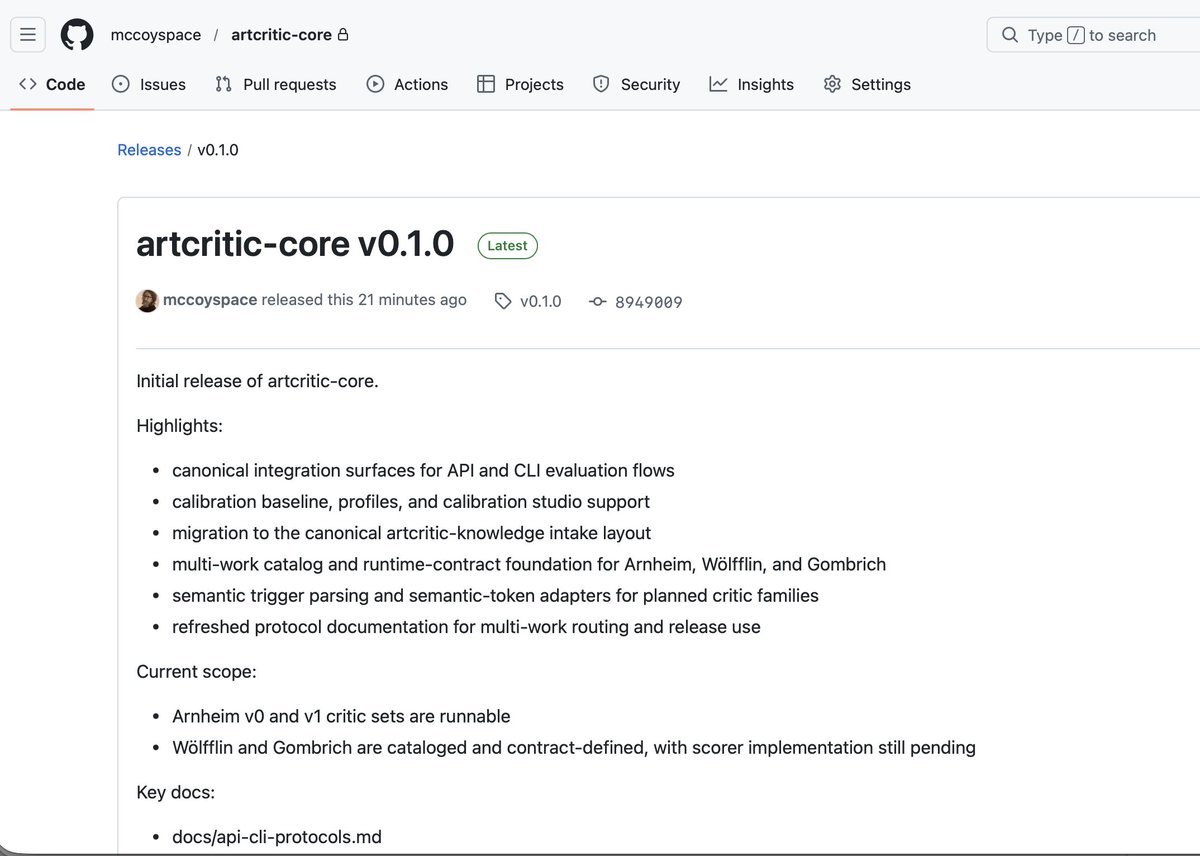Screen dimensions: 1200x856
Task: Click 'semantic trigger parsing' bullet
Action: click(495, 596)
